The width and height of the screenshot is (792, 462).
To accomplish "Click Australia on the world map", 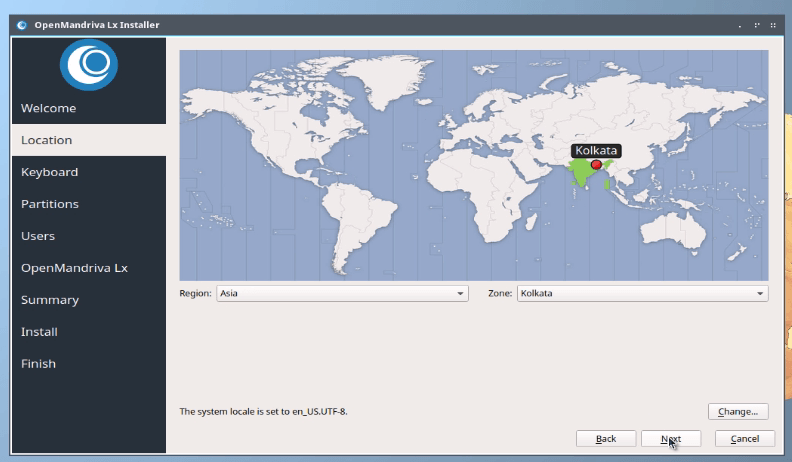I will [674, 232].
